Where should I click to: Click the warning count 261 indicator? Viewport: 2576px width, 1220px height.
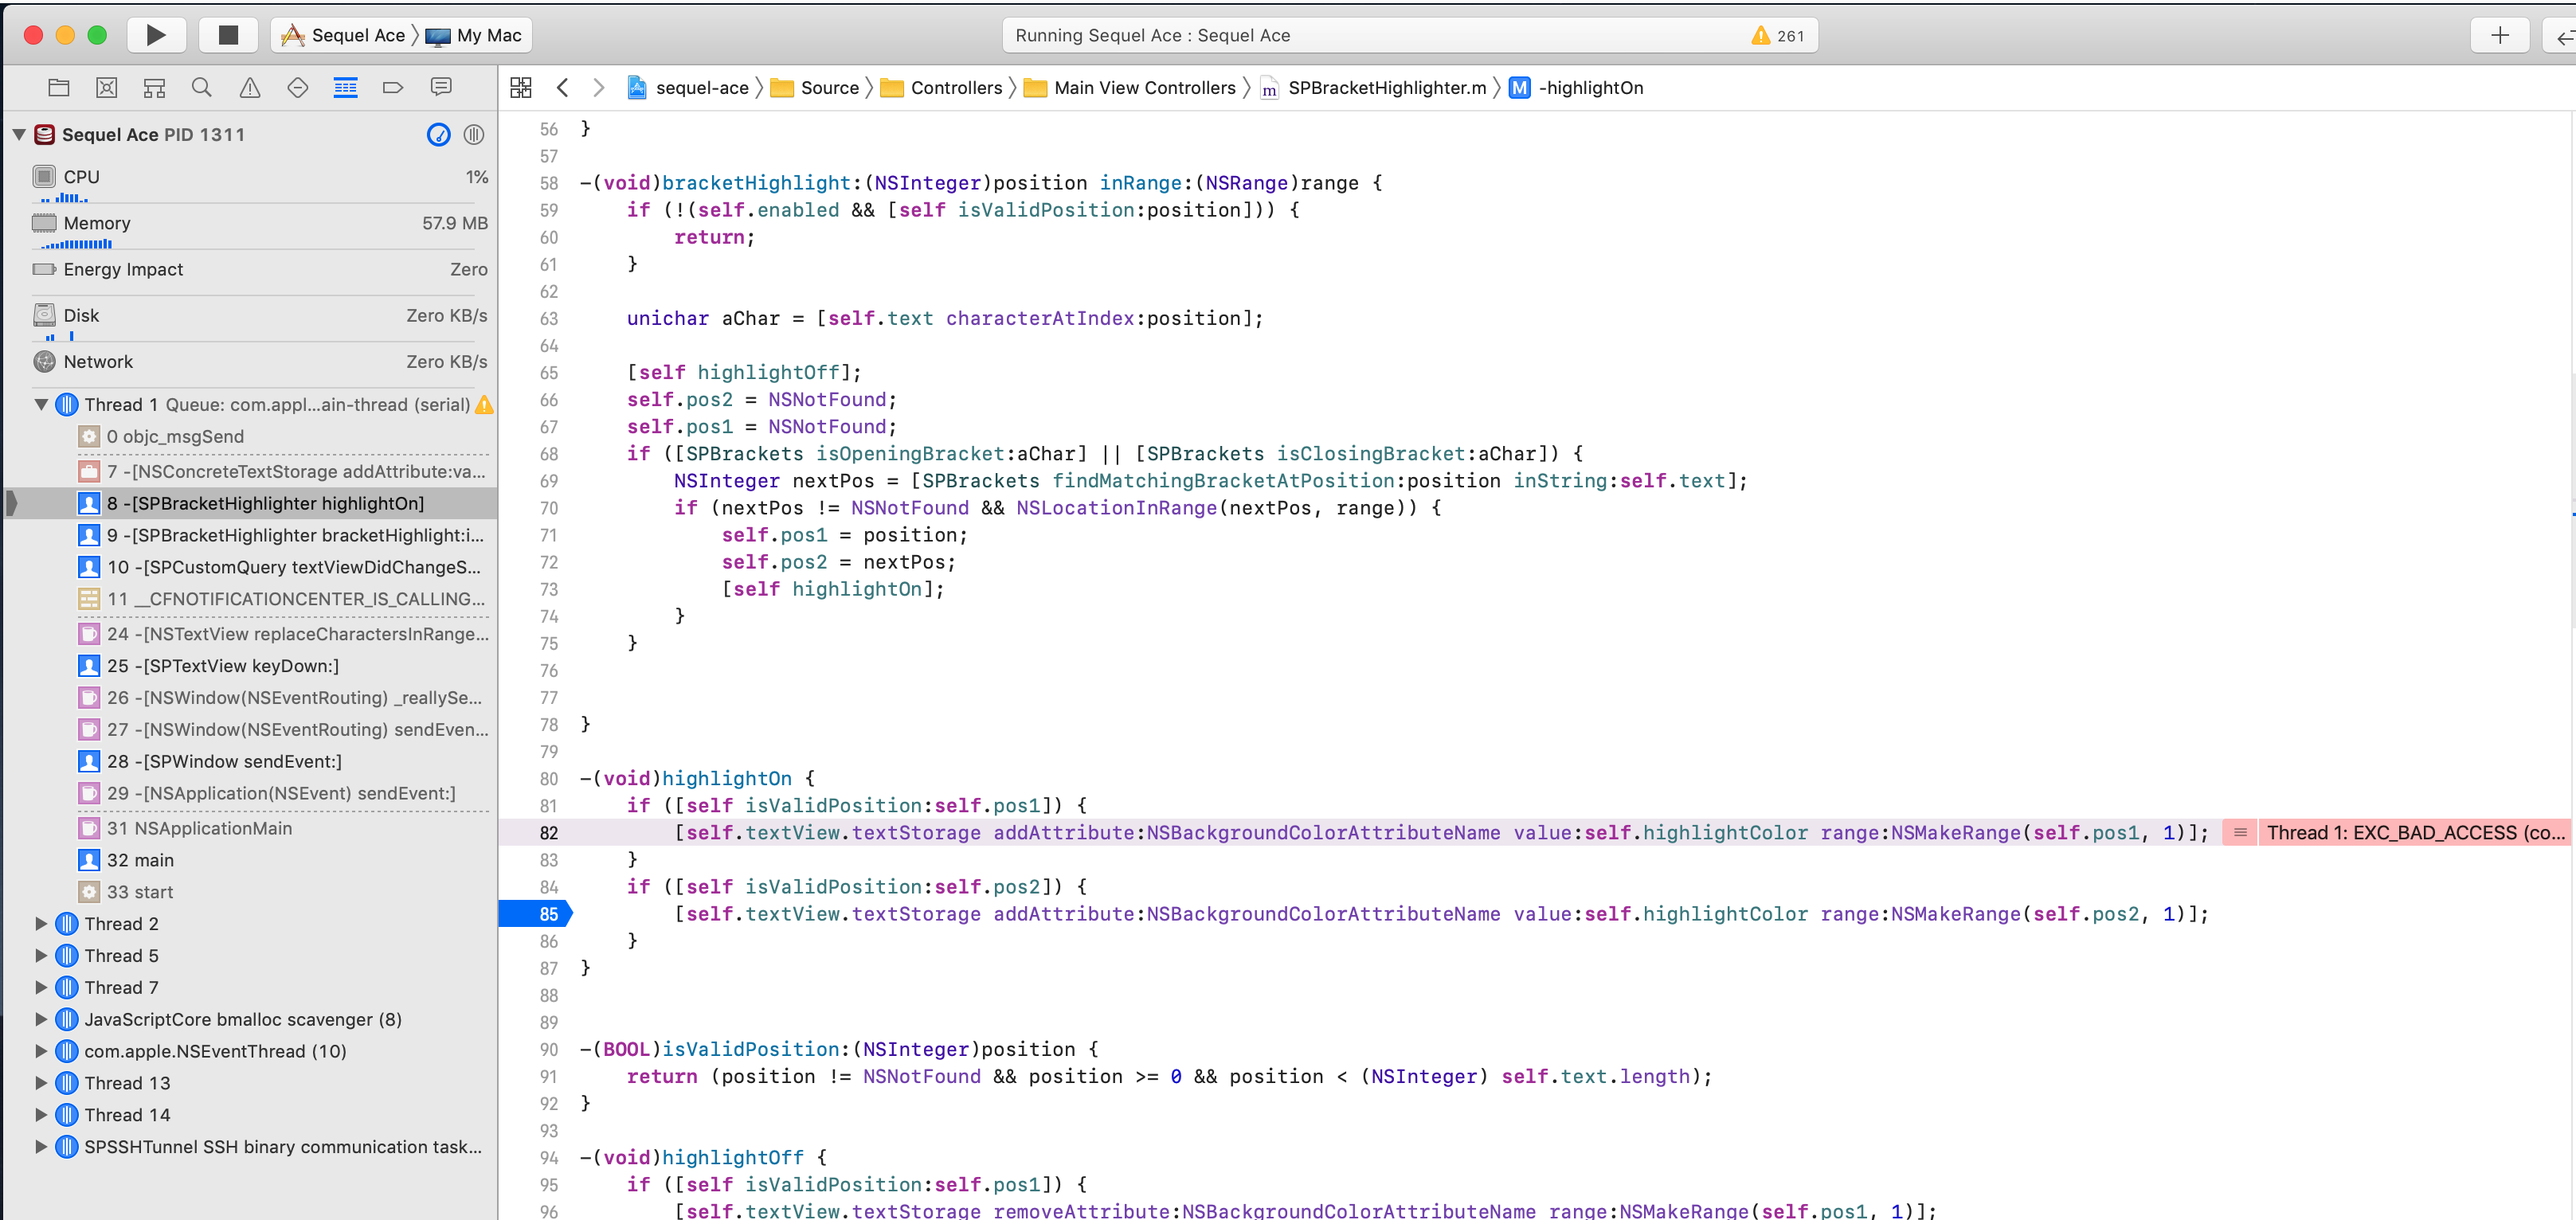pos(1778,36)
